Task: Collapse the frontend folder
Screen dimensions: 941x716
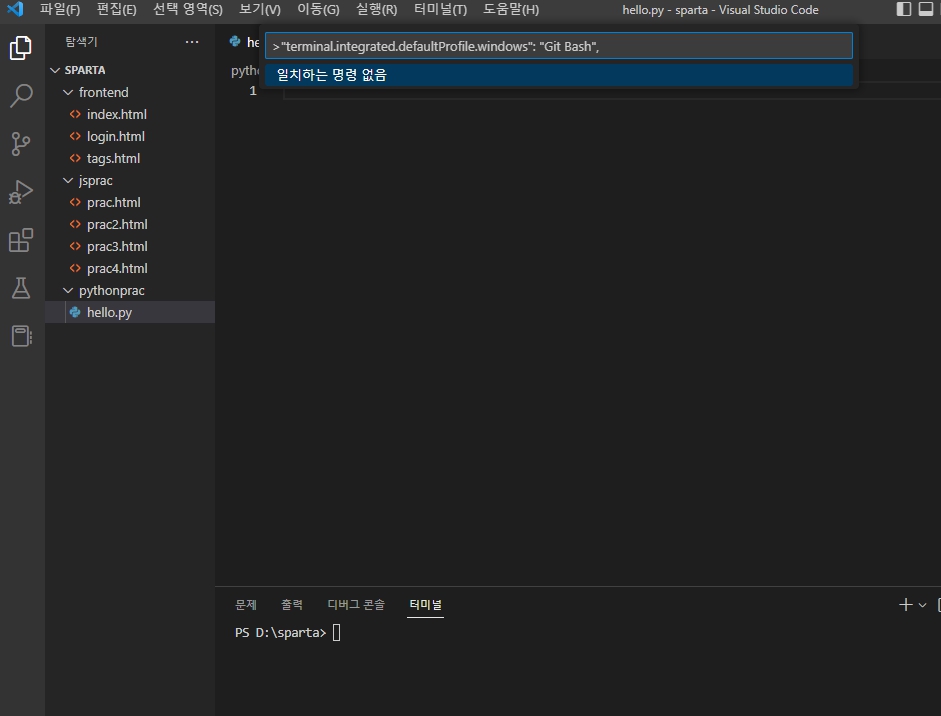Action: tap(68, 92)
